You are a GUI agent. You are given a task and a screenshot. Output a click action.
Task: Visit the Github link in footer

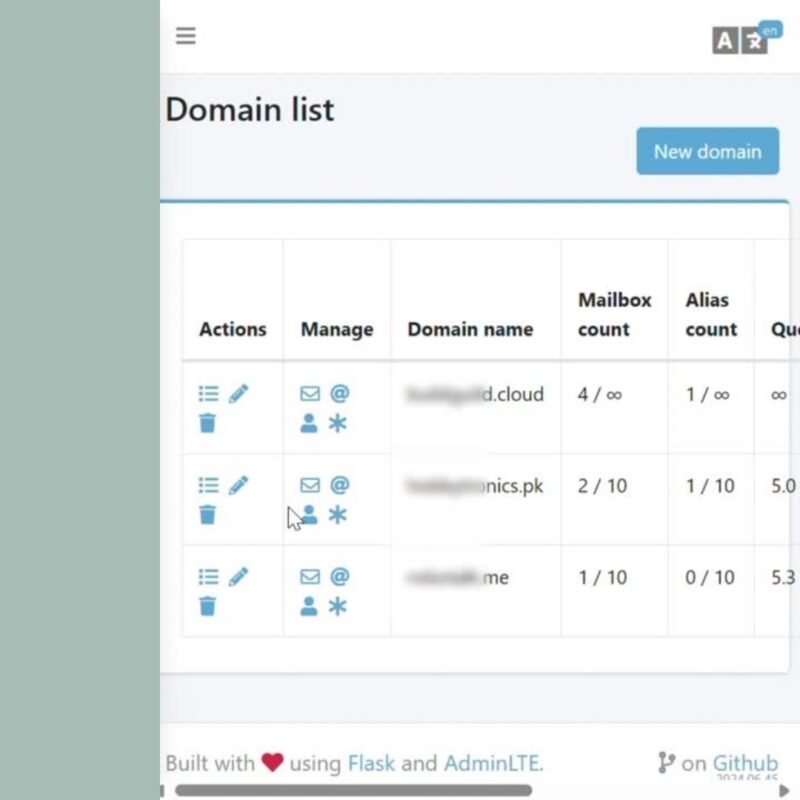745,764
